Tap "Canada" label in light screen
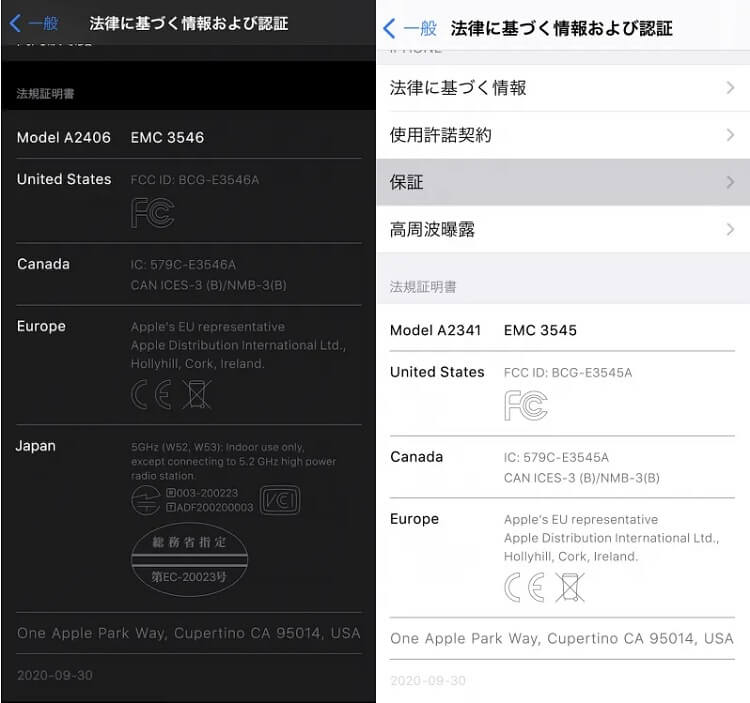Screen dimensions: 750x703 point(417,457)
